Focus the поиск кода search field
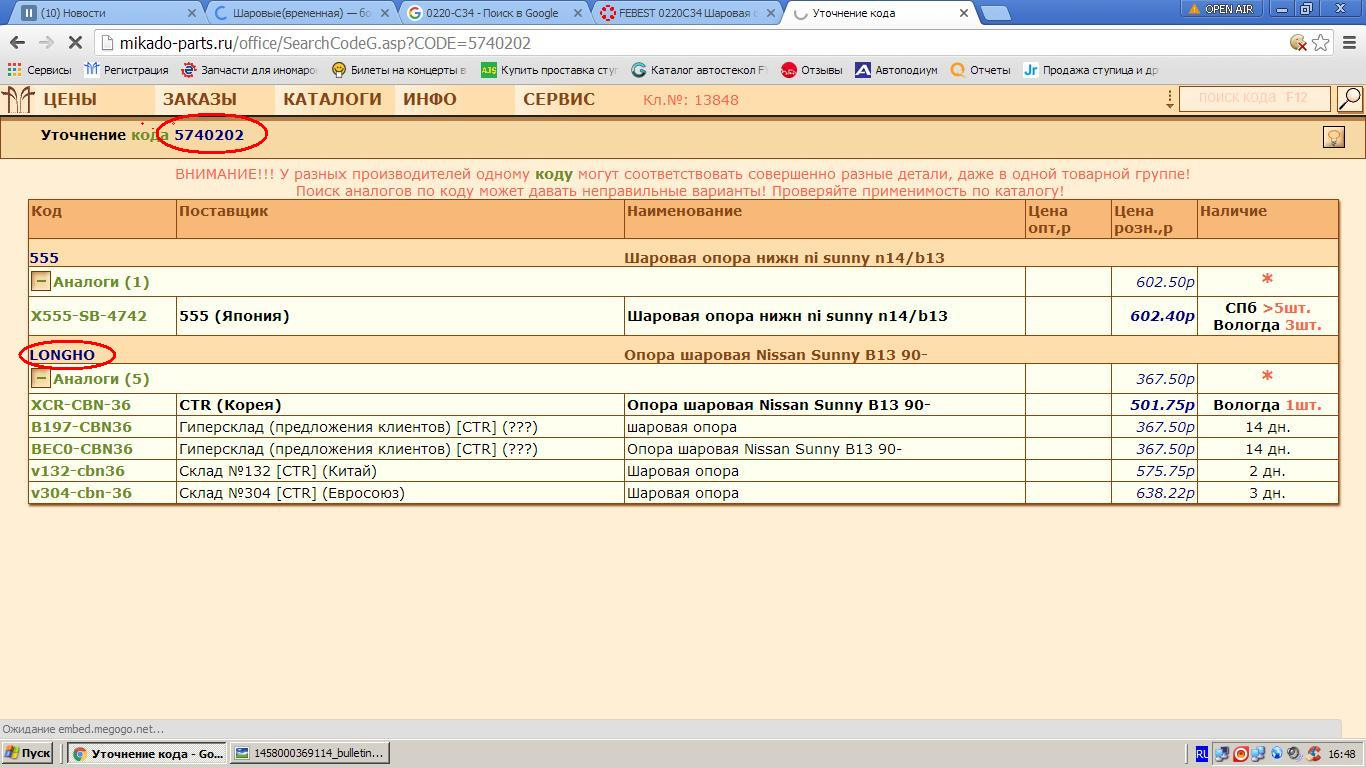 tap(1254, 98)
